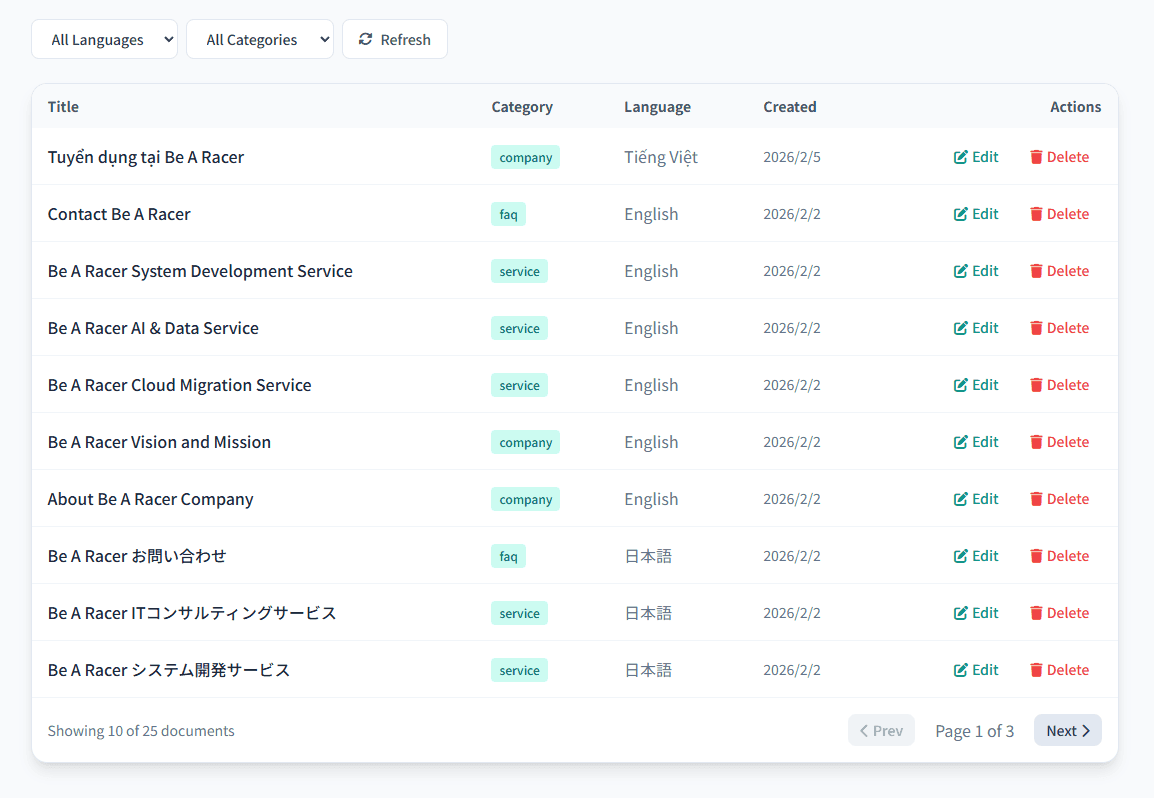Click edit icon for Cloud Migration Service
The width and height of the screenshot is (1154, 798).
click(960, 385)
